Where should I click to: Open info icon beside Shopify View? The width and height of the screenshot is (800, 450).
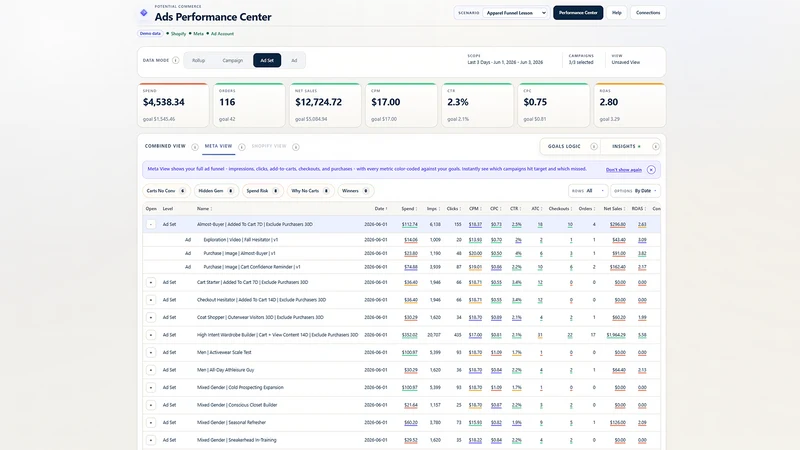pos(296,147)
